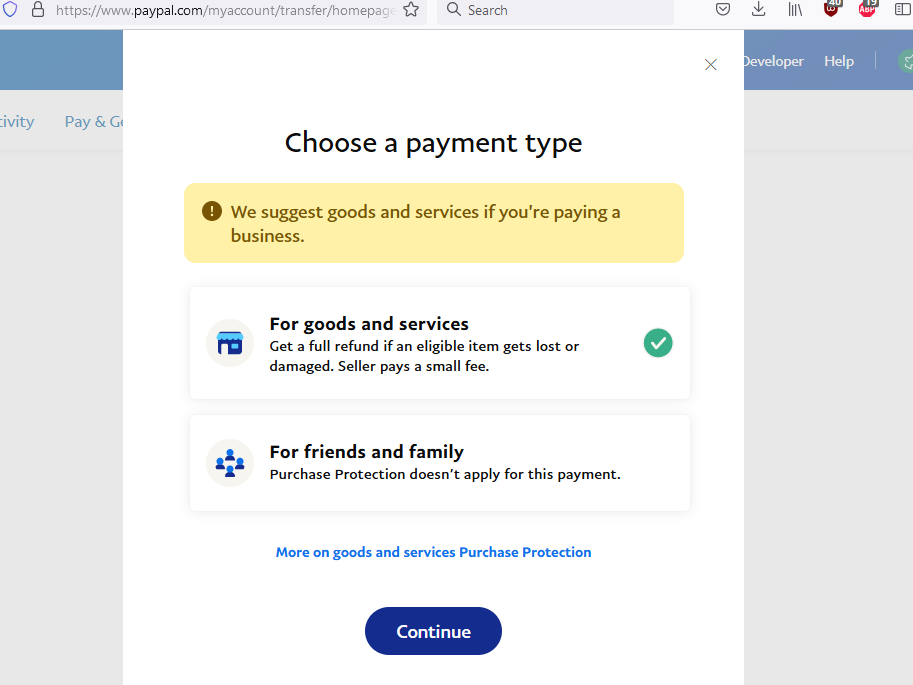Click the lock icon for site information

[38, 10]
